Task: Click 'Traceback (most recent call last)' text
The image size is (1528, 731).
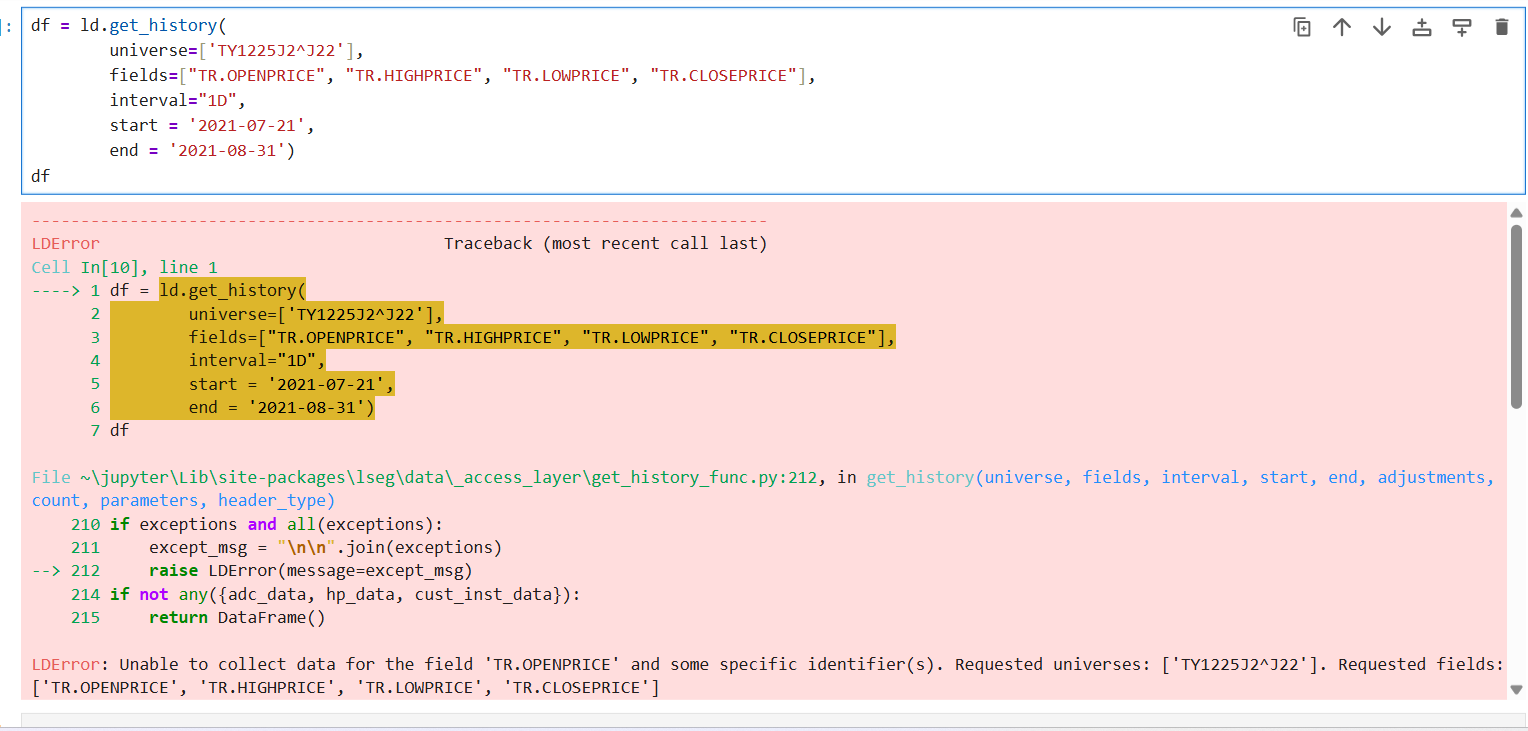Action: coord(606,243)
